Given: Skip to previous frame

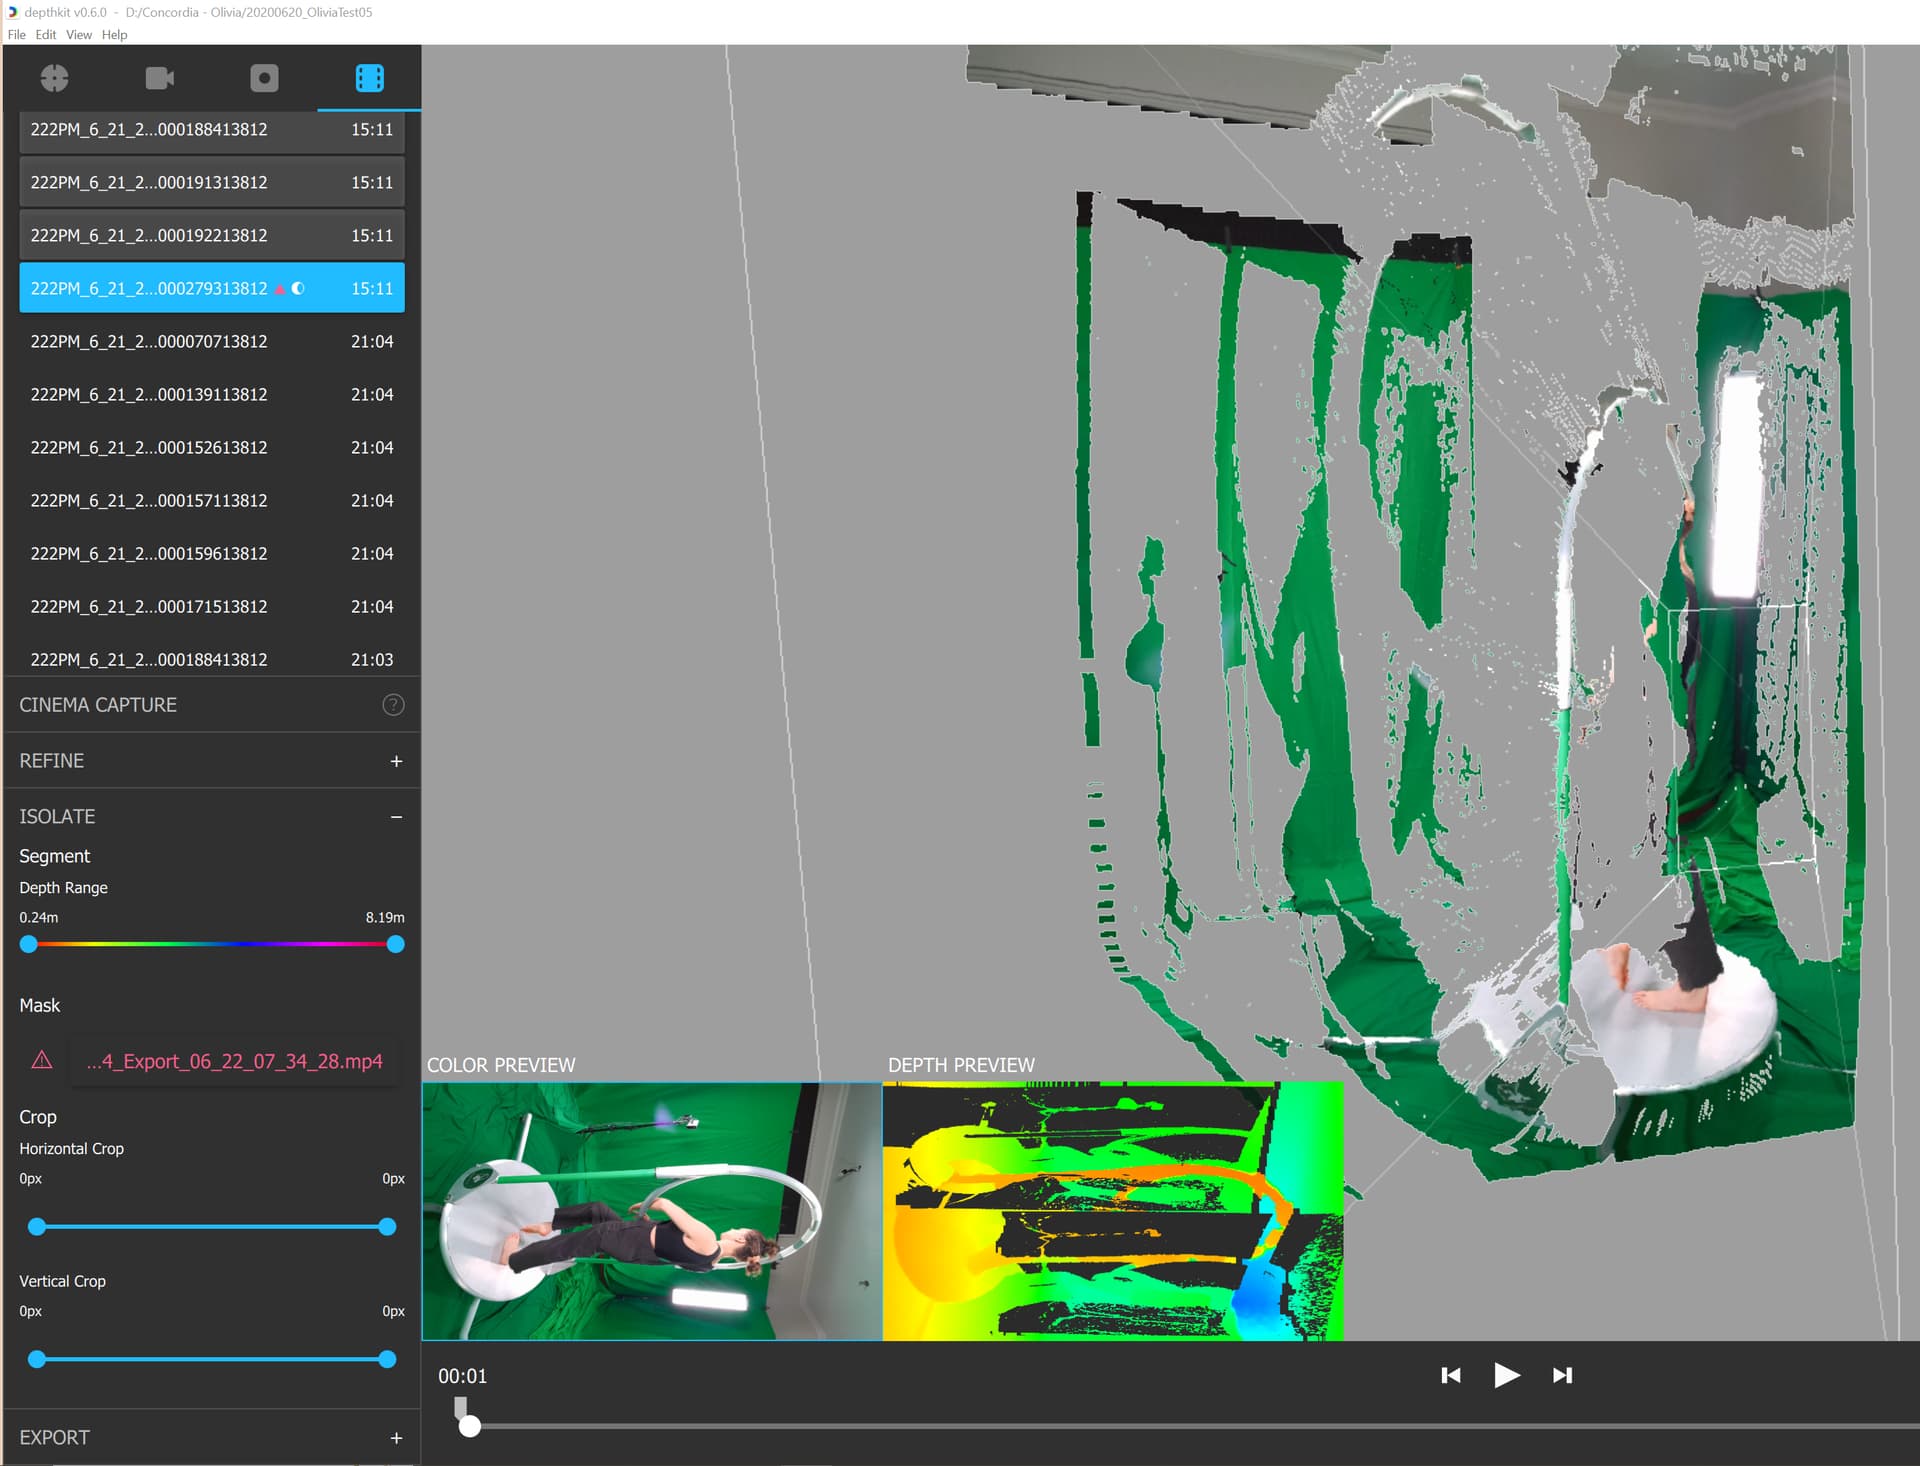Looking at the screenshot, I should (x=1450, y=1375).
